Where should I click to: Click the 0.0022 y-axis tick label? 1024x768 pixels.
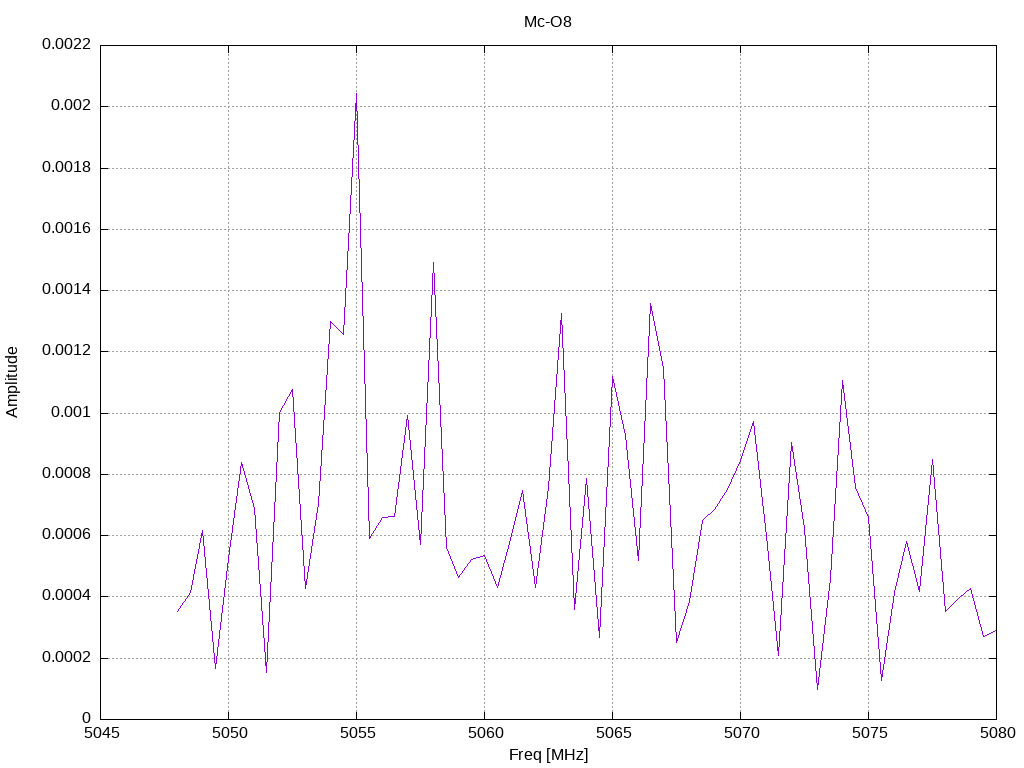pyautogui.click(x=67, y=44)
